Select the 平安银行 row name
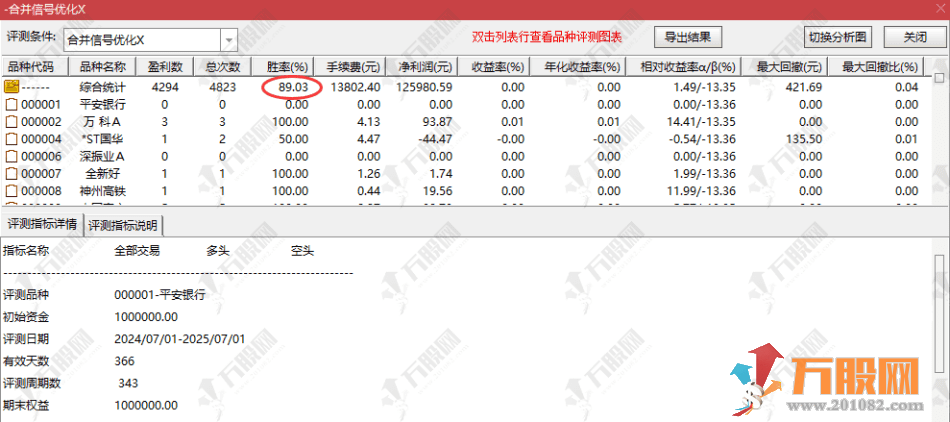This screenshot has width=950, height=422. tap(102, 104)
